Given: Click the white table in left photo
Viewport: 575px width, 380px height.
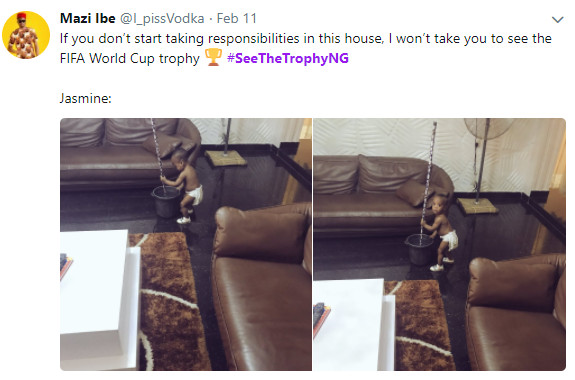Looking at the screenshot, I should pos(99,297).
